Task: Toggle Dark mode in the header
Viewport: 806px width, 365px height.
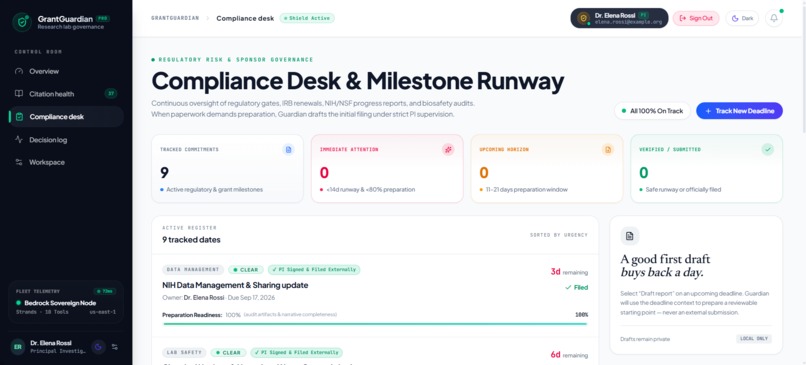Action: 742,18
